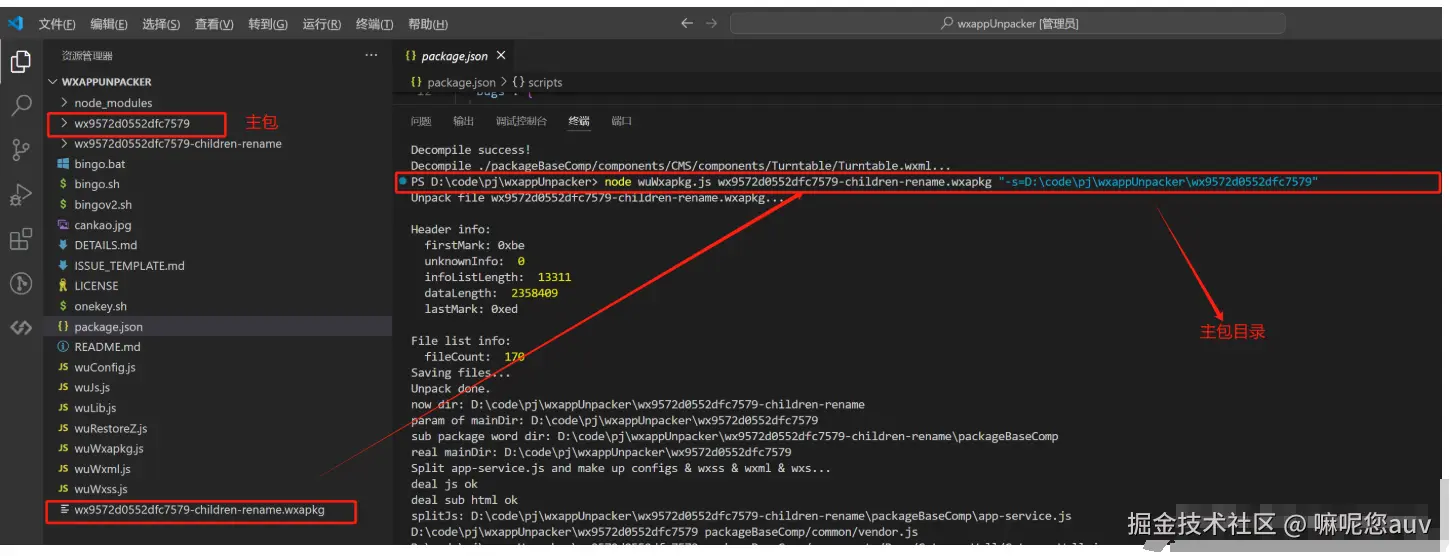This screenshot has height=556, width=1450.
Task: Click the VS Code logo icon
Action: point(15,23)
